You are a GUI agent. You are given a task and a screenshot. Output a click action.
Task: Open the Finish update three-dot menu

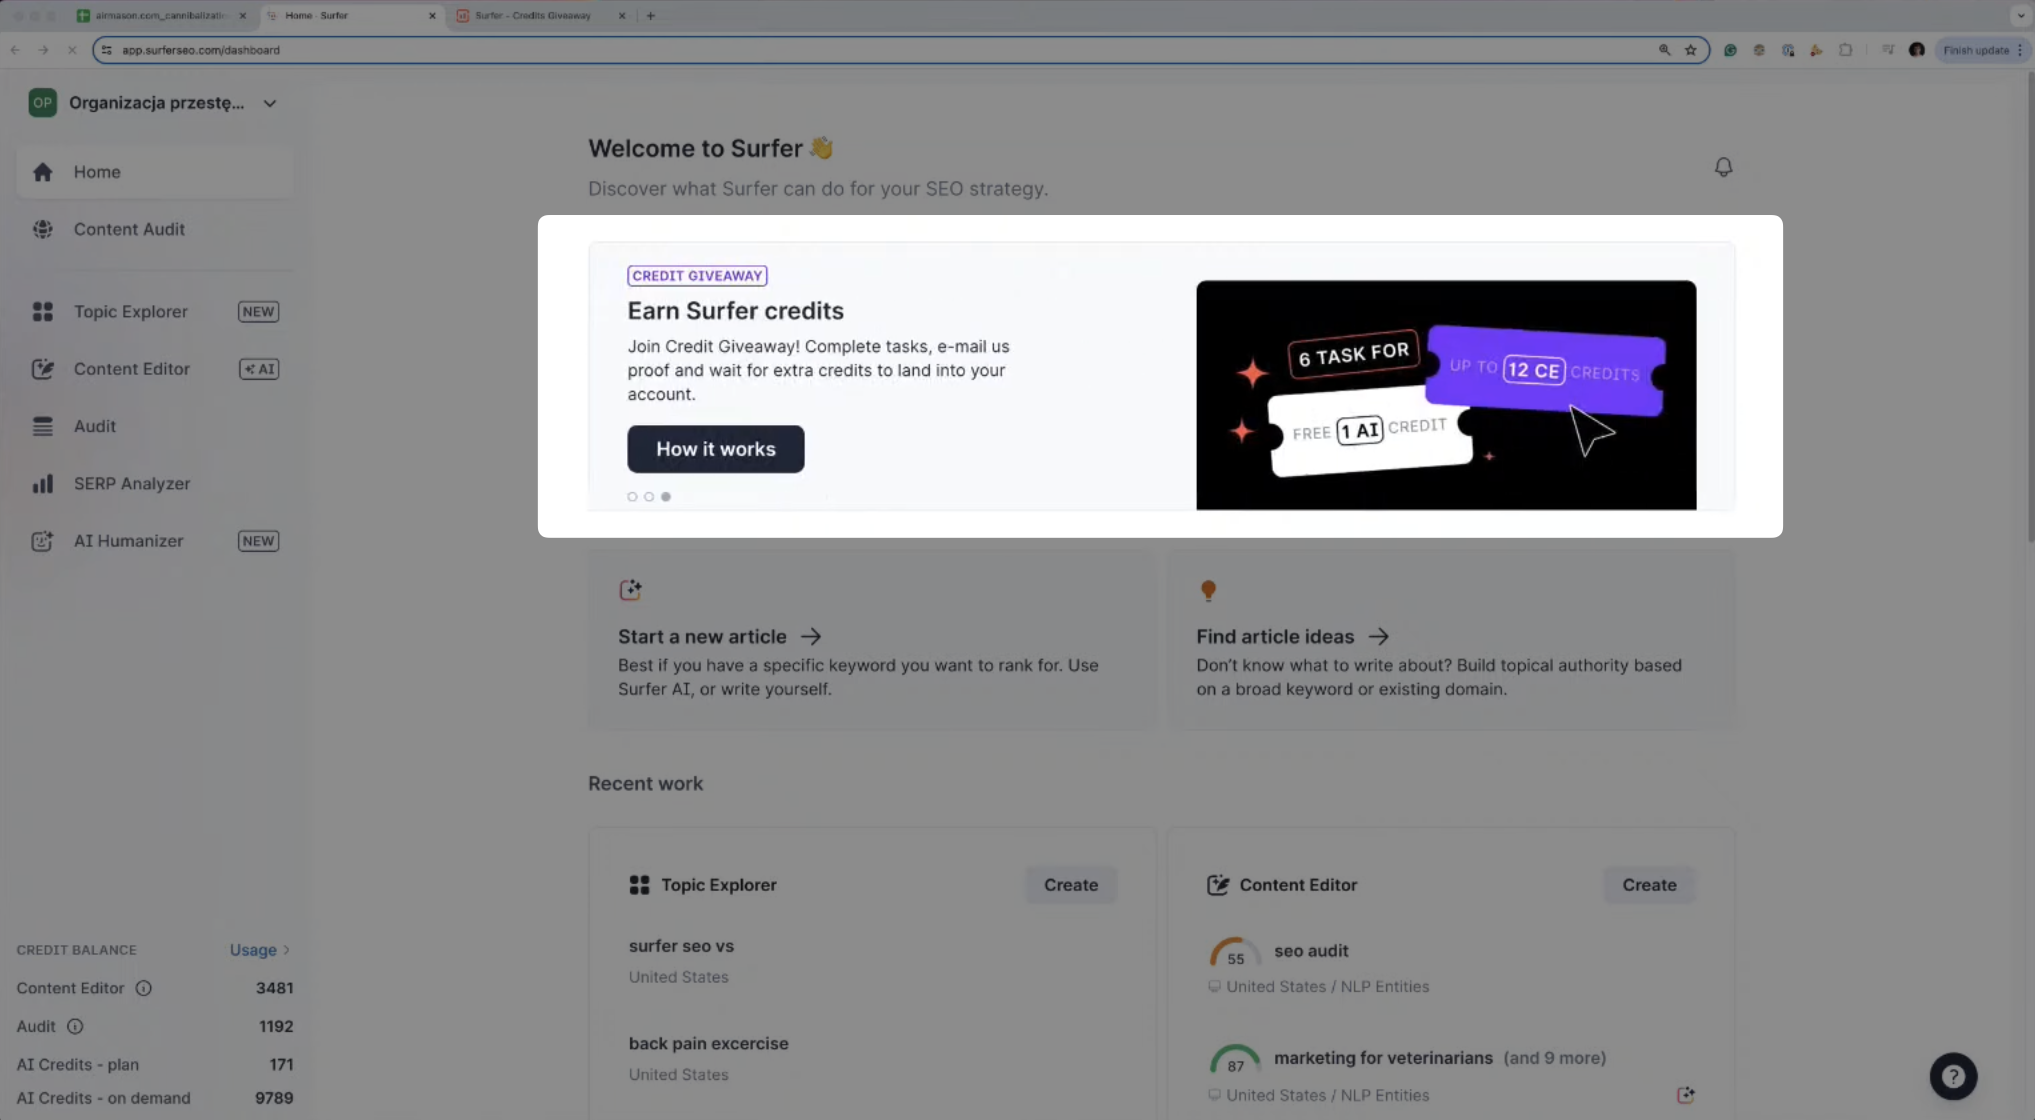(2019, 49)
